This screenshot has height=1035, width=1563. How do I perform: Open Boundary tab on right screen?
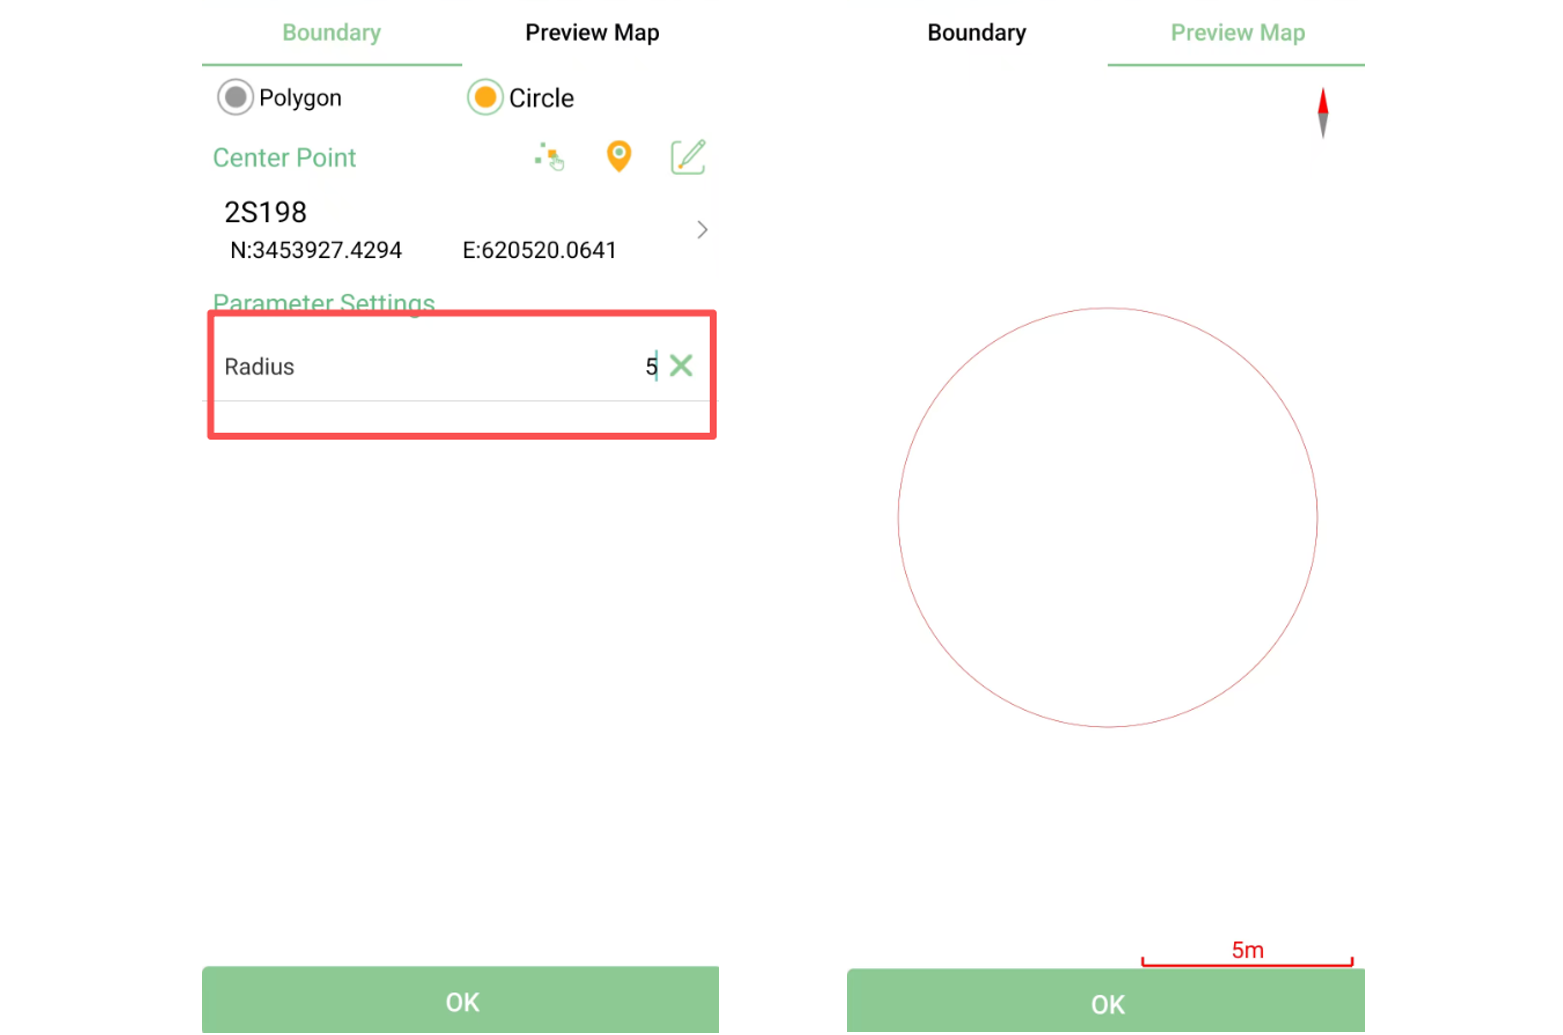(x=977, y=33)
